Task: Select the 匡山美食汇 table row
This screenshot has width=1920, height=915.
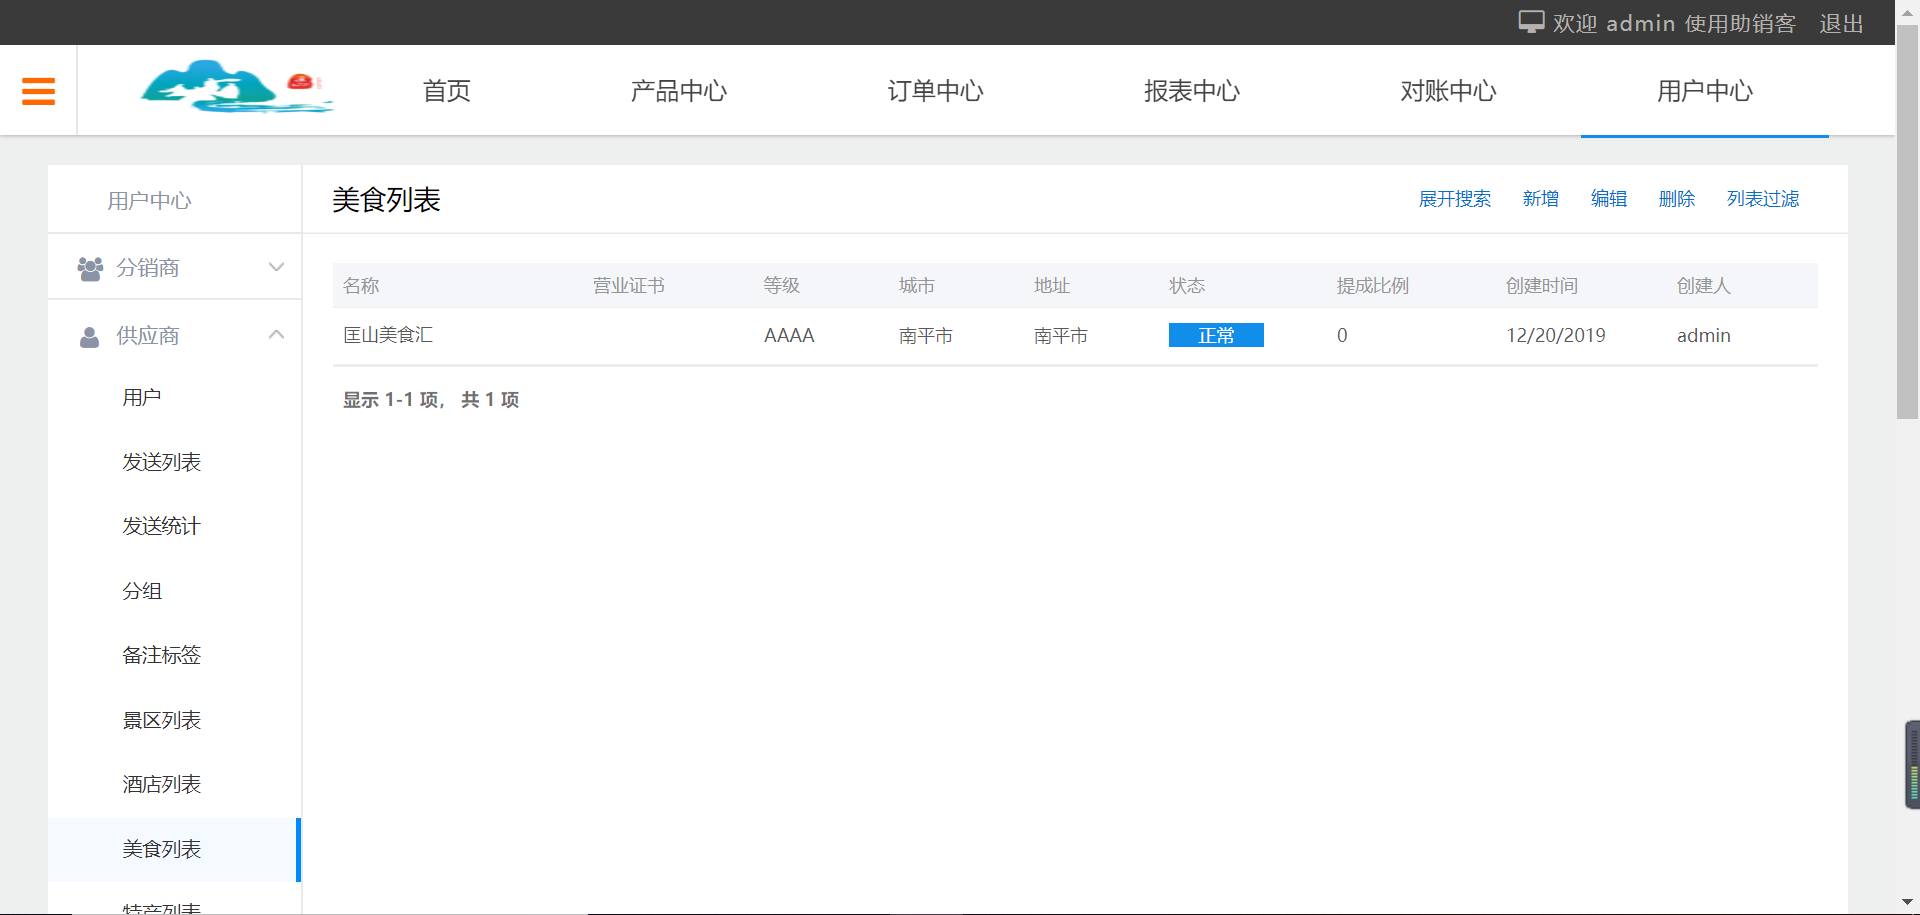Action: 388,336
